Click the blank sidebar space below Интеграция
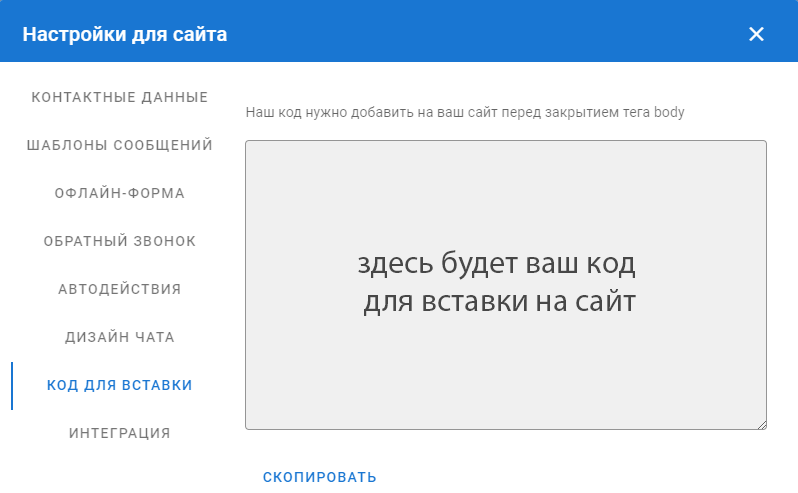Image resolution: width=798 pixels, height=493 pixels. point(120,472)
